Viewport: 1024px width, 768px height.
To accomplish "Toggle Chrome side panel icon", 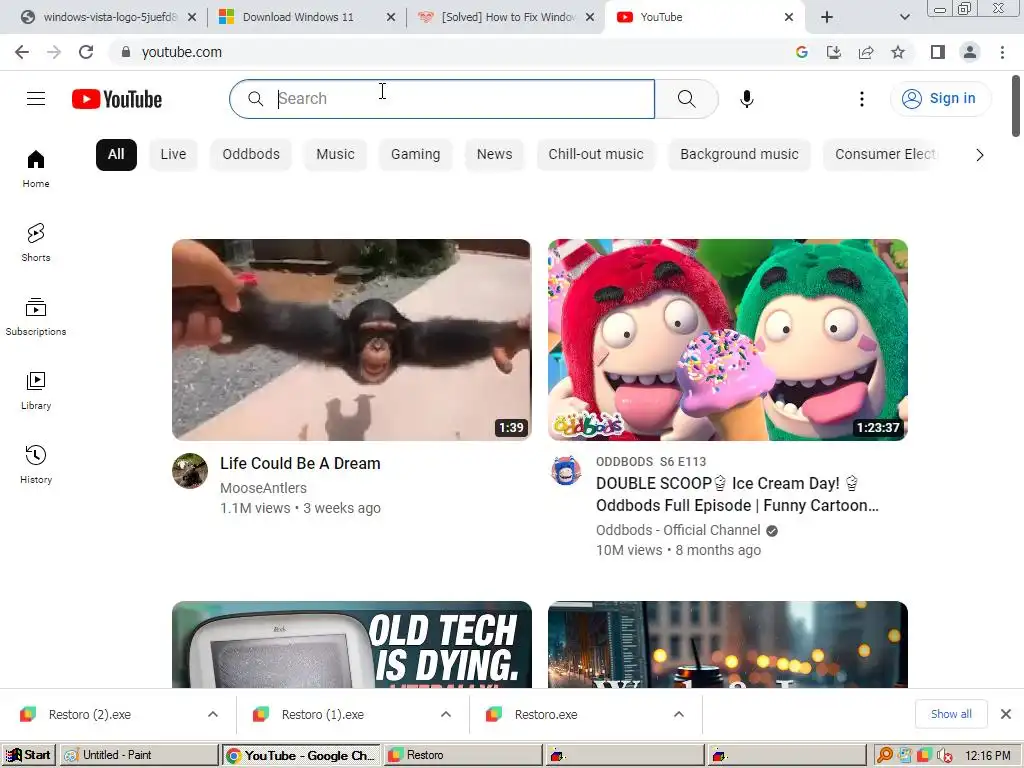I will coord(938,52).
